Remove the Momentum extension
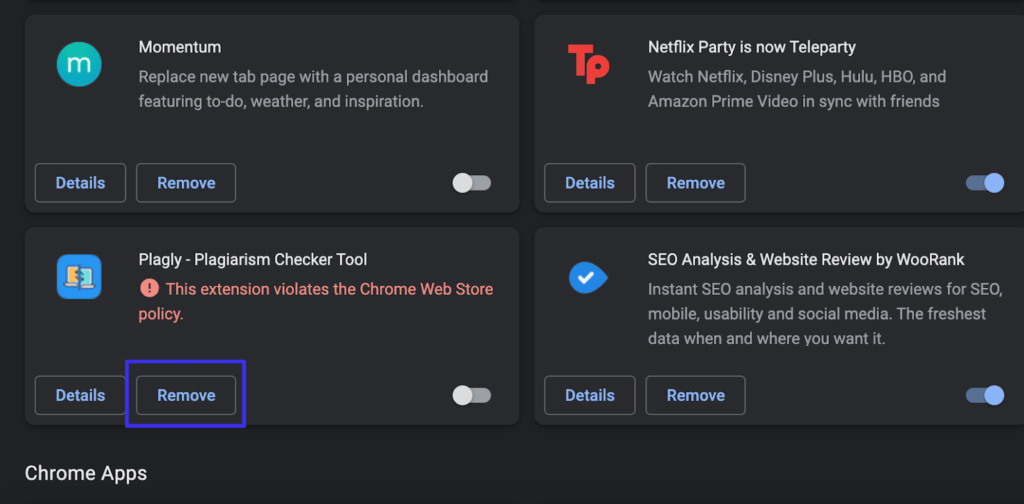 click(186, 183)
